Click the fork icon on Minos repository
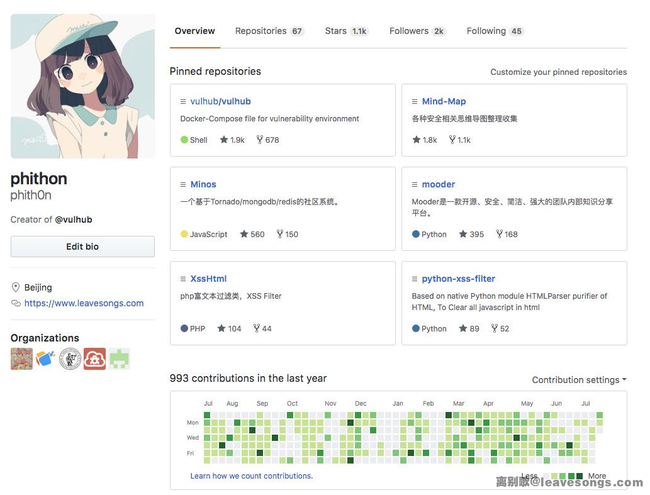The image size is (650, 495). 279,234
